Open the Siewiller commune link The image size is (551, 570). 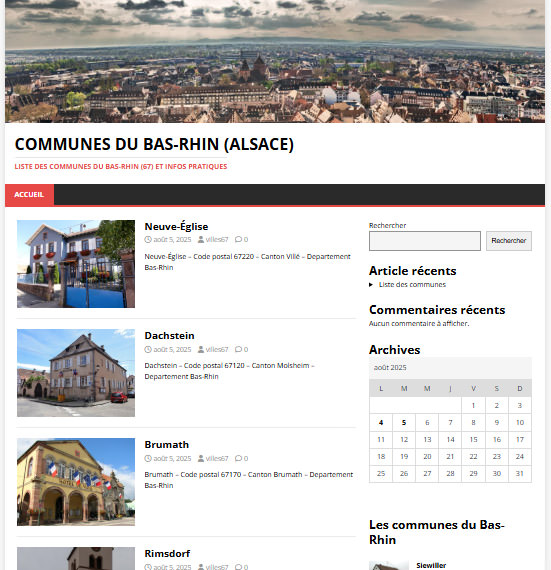tap(431, 565)
